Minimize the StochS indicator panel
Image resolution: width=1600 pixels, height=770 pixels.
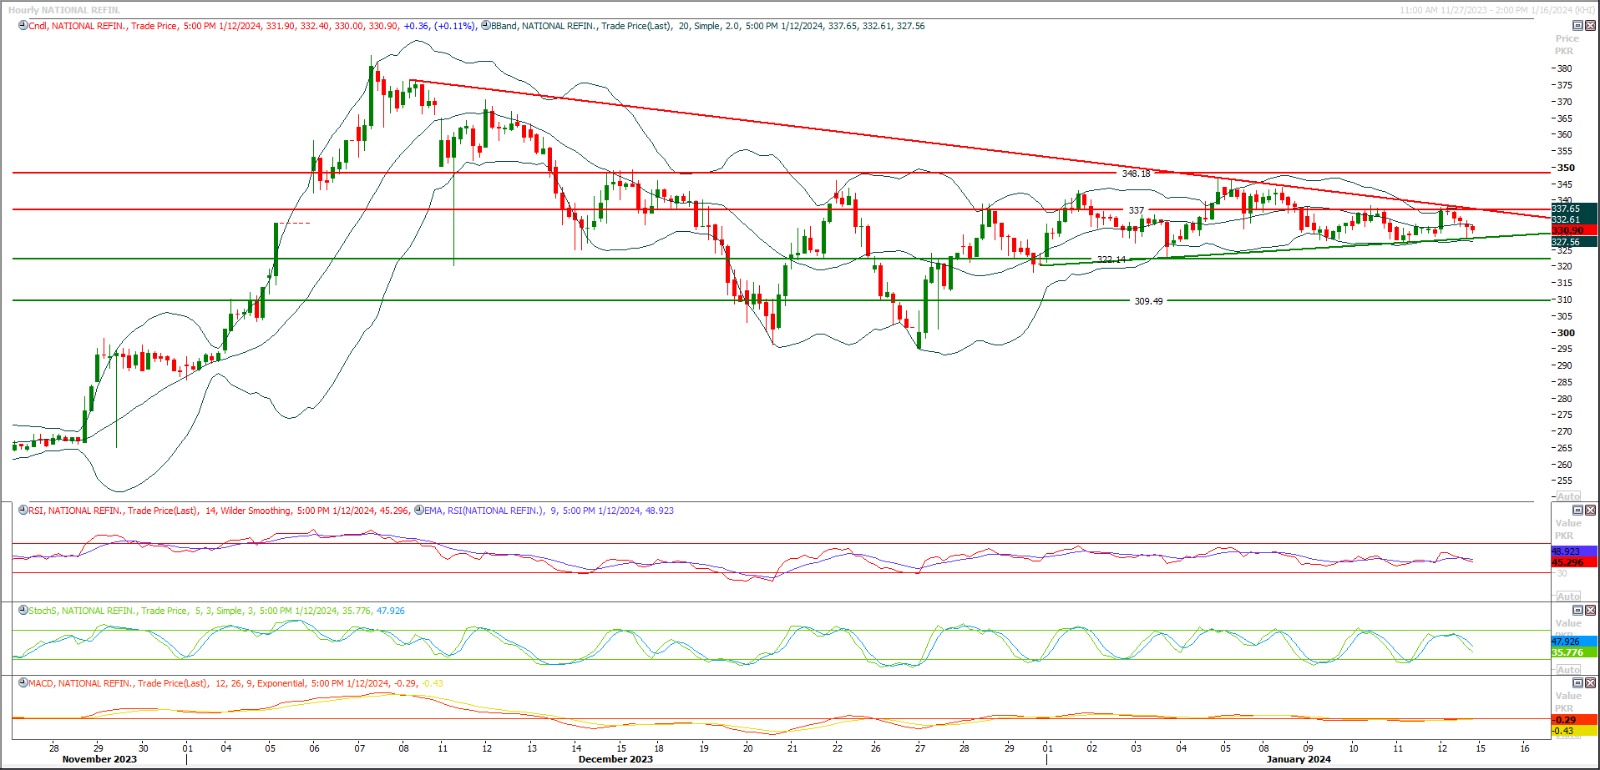(x=1578, y=611)
